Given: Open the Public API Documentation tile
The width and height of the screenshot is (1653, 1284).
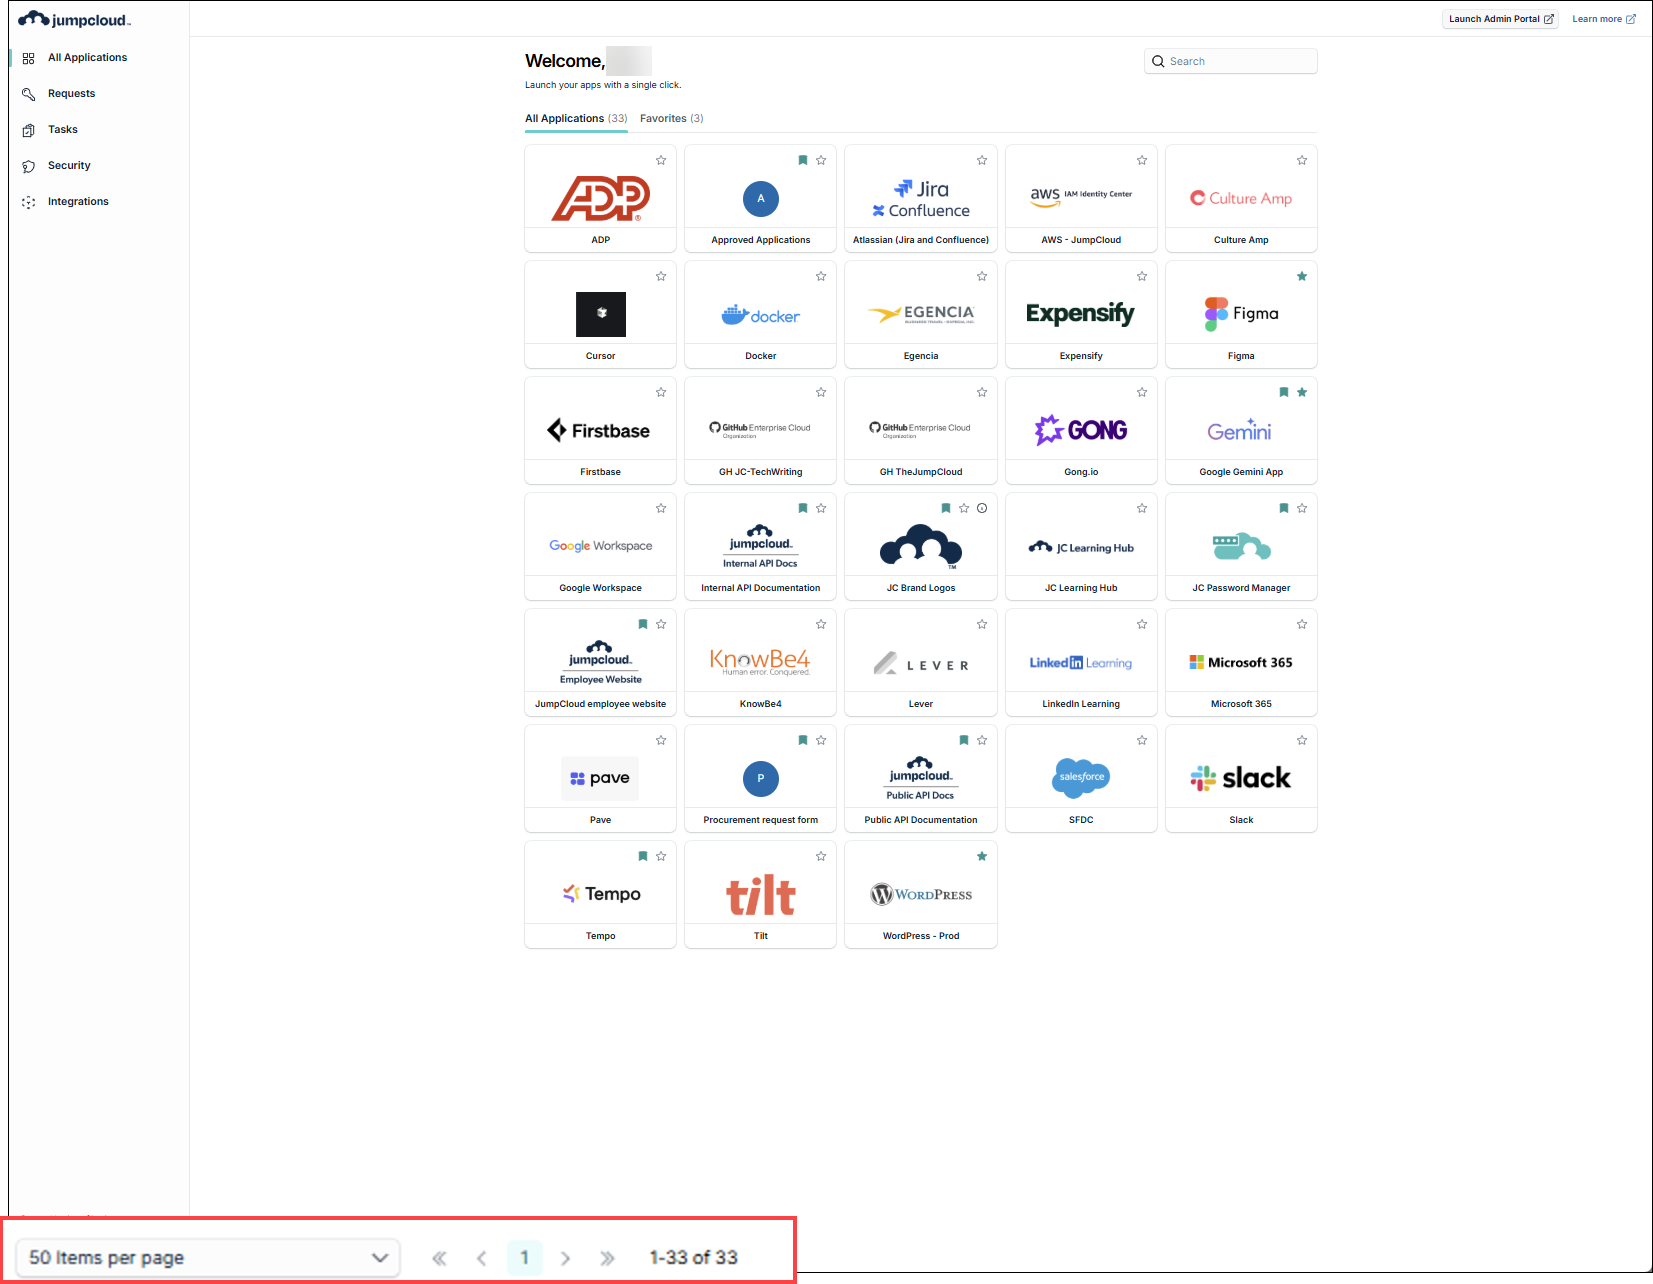Looking at the screenshot, I should point(921,778).
